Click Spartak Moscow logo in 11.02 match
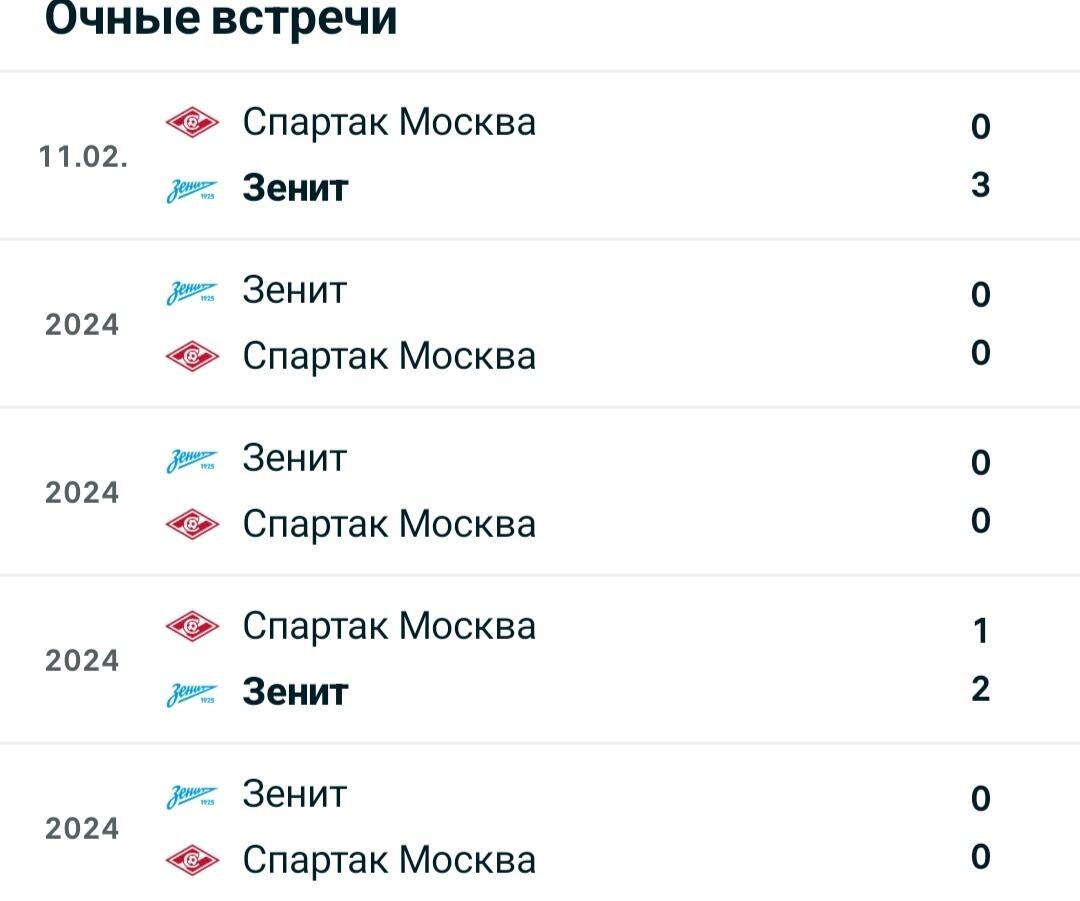The height and width of the screenshot is (901, 1080). [x=192, y=123]
